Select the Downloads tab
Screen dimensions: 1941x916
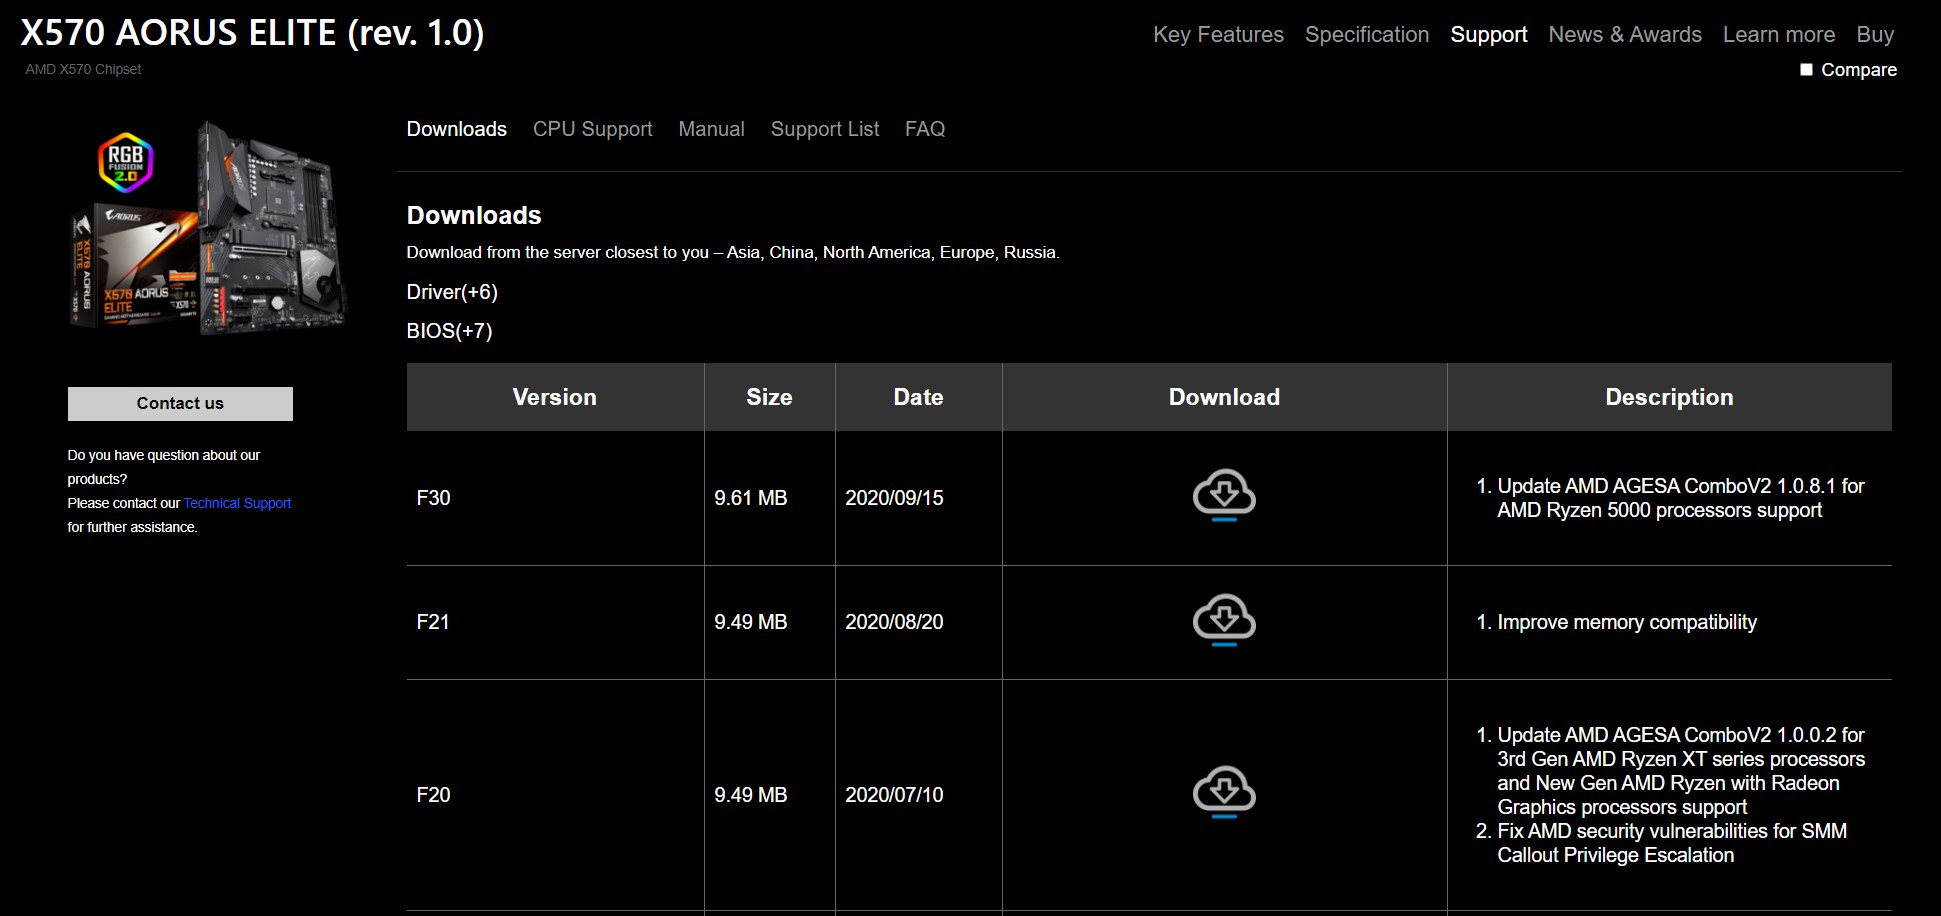(x=457, y=129)
